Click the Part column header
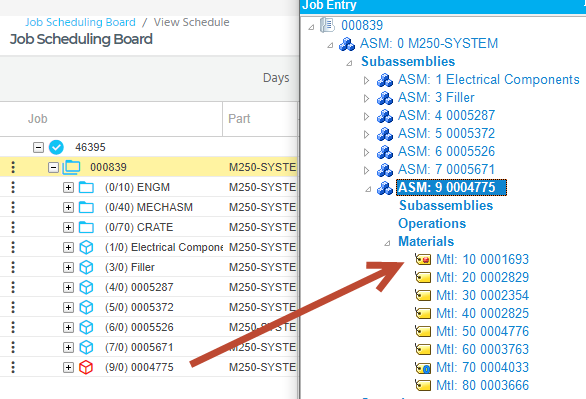Image resolution: width=586 pixels, height=399 pixels. [x=239, y=119]
